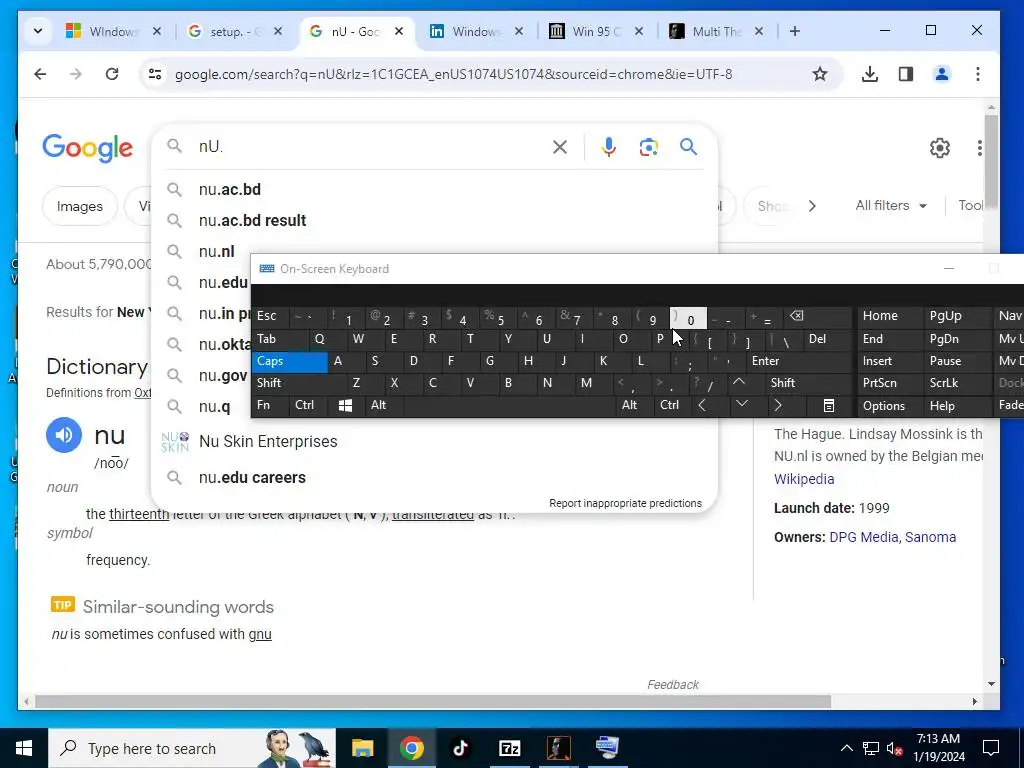The height and width of the screenshot is (768, 1024).
Task: Toggle Chrome side panel icon
Action: (906, 74)
